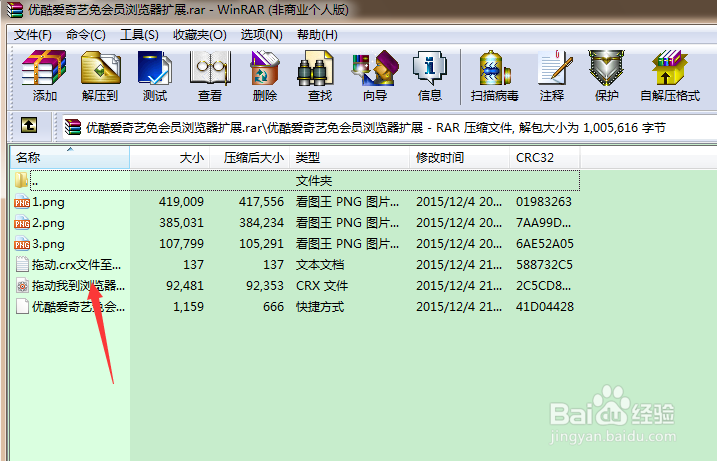This screenshot has height=461, width=717.
Task: Open the 帮助(H) menu
Action: (x=317, y=35)
